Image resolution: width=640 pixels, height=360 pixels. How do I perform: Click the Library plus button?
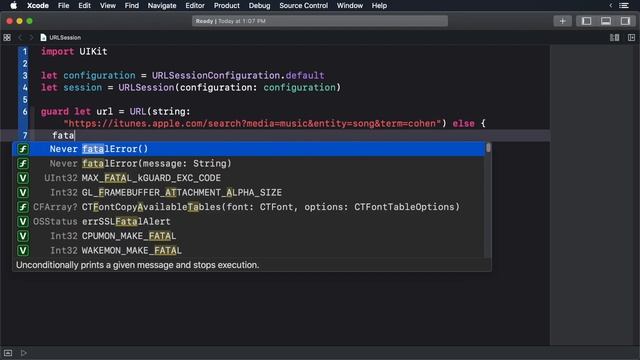tap(562, 21)
